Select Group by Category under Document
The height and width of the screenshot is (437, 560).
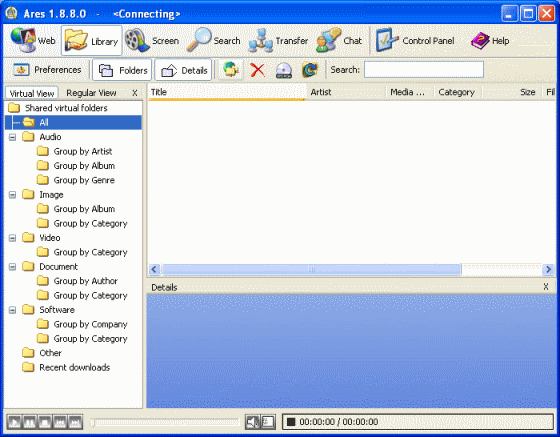[x=83, y=295]
